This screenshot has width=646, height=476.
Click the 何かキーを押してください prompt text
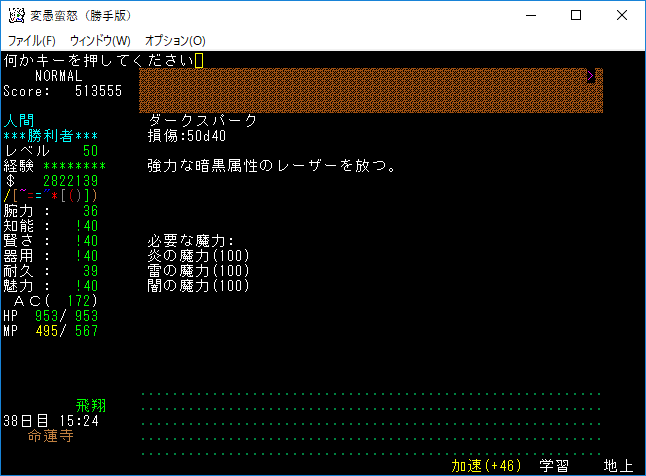(99, 61)
